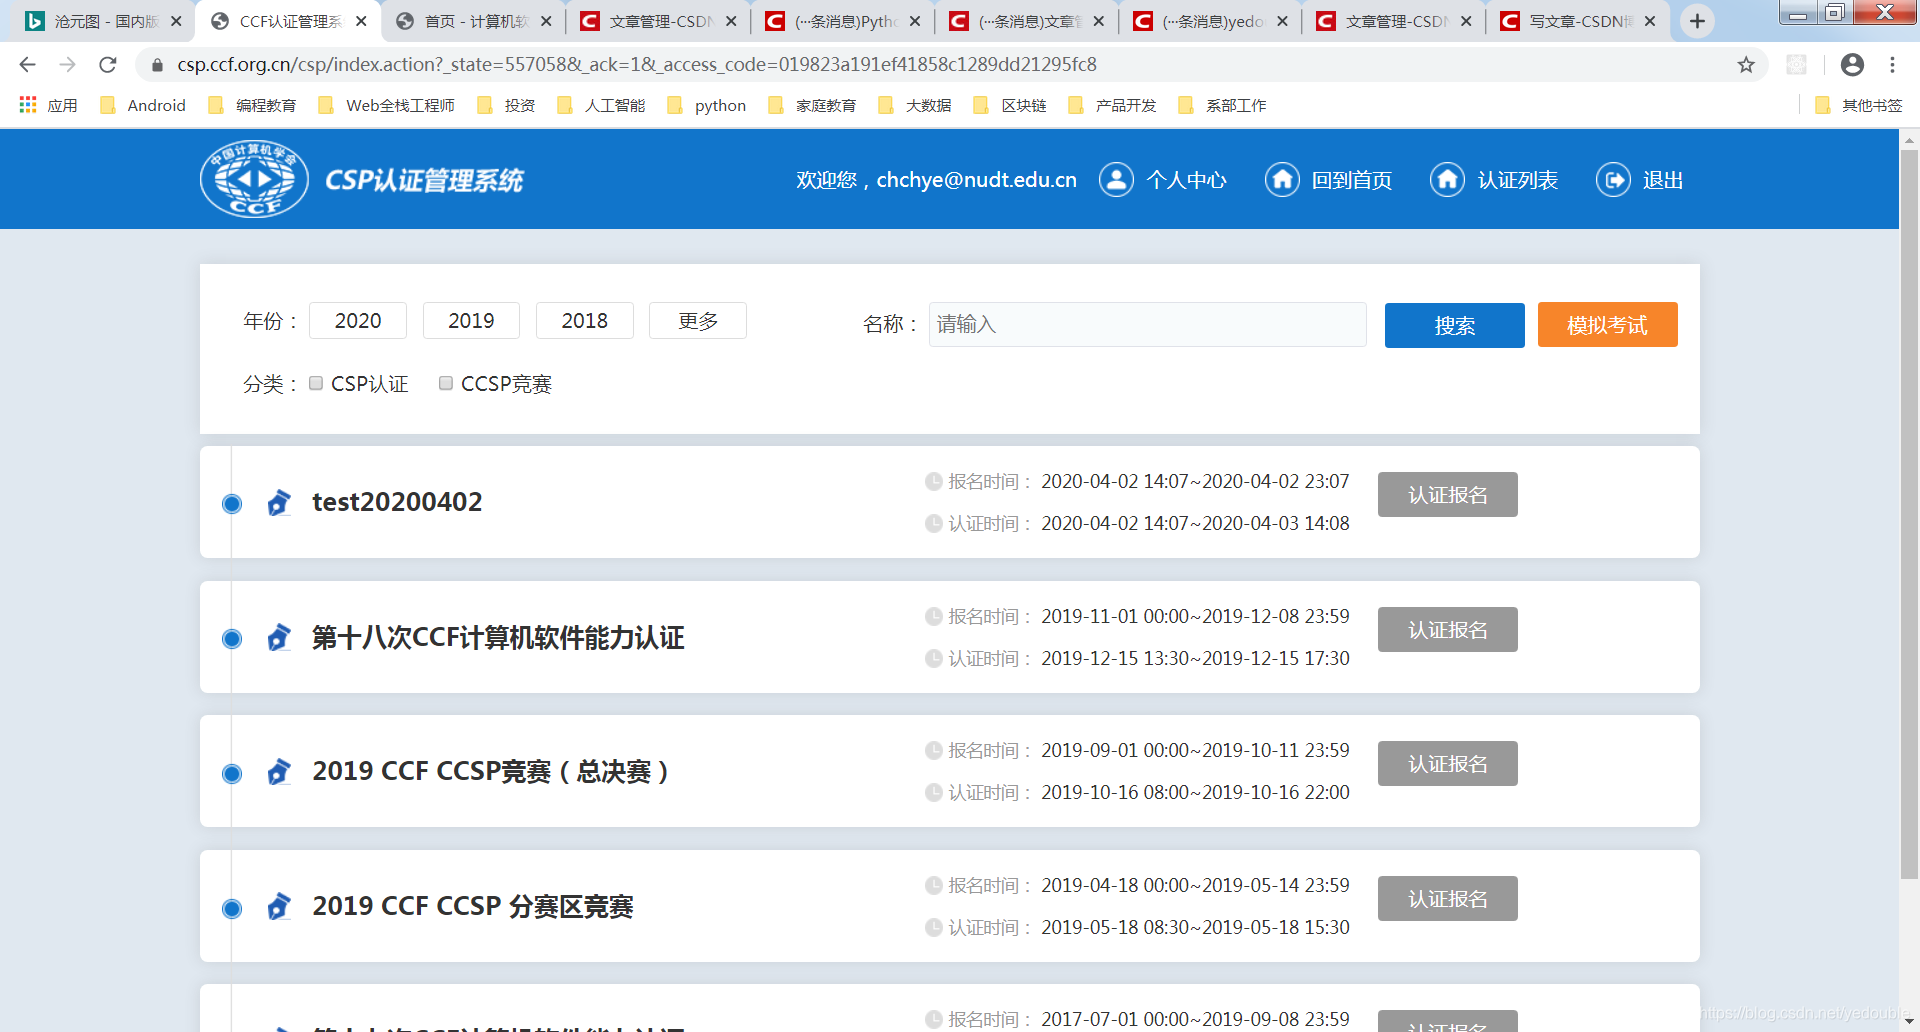Open the 大数据 bookmark folder

pos(915,105)
